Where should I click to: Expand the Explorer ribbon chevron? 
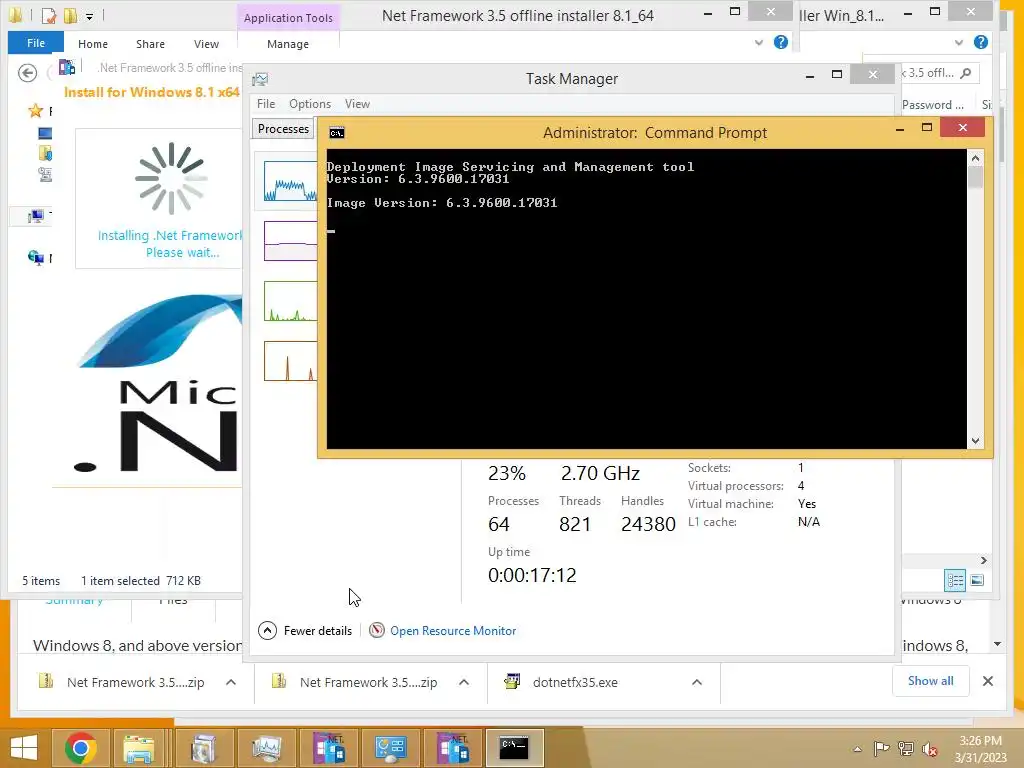click(x=759, y=42)
